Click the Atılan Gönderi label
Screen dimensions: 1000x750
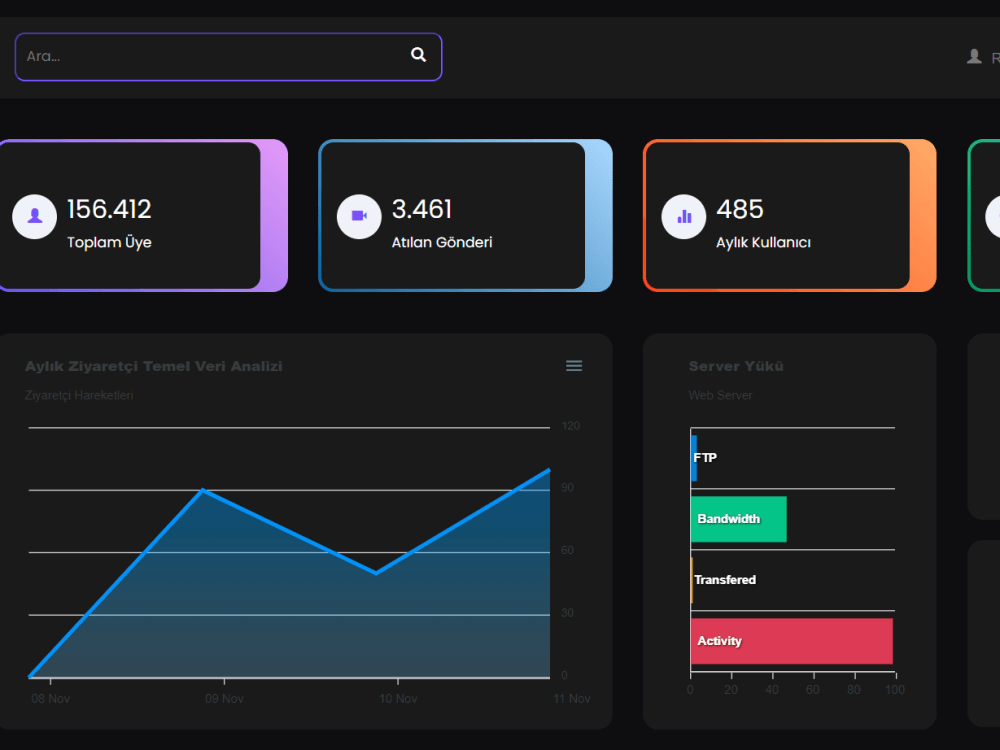pyautogui.click(x=442, y=242)
